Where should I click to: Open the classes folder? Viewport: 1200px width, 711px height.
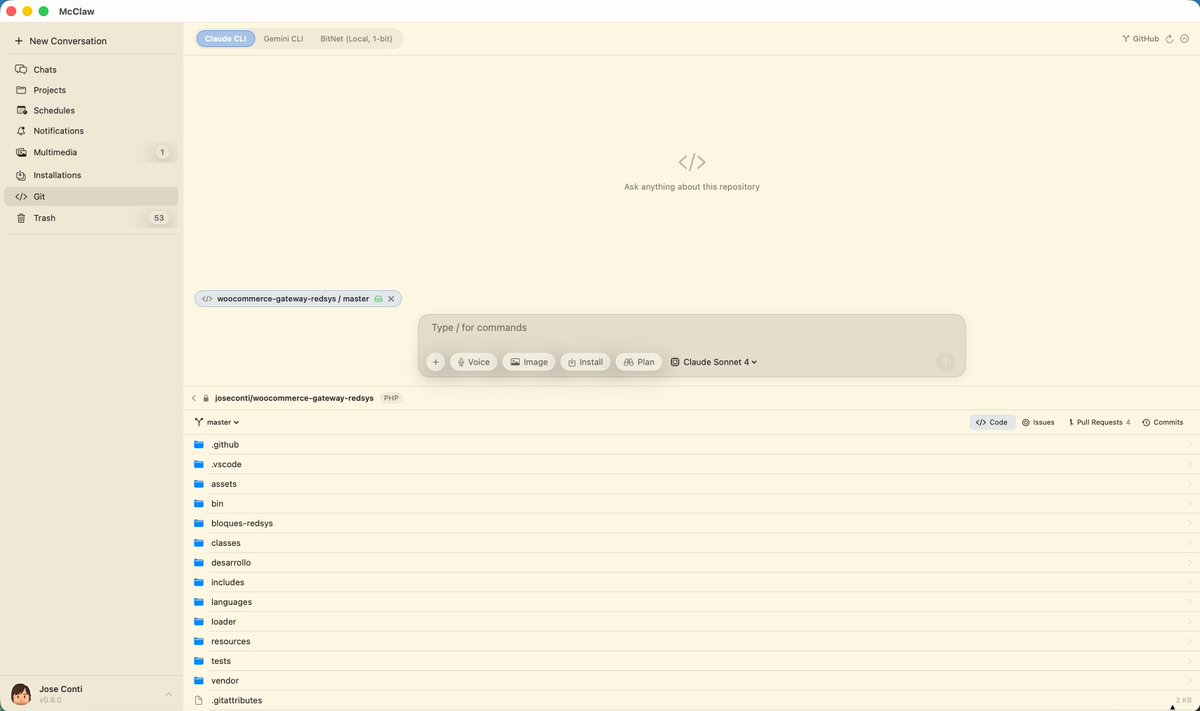pyautogui.click(x=691, y=543)
